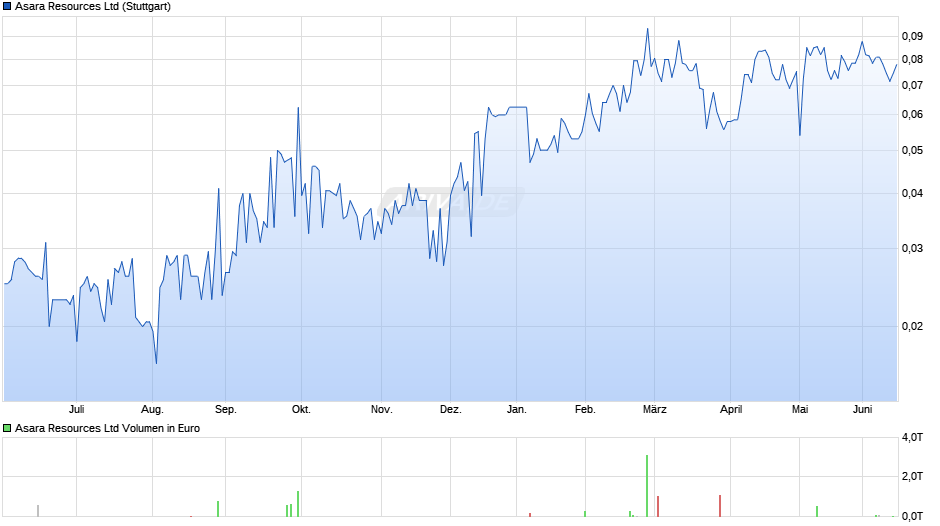
Task: Click the green volume legend square
Action: click(7, 428)
